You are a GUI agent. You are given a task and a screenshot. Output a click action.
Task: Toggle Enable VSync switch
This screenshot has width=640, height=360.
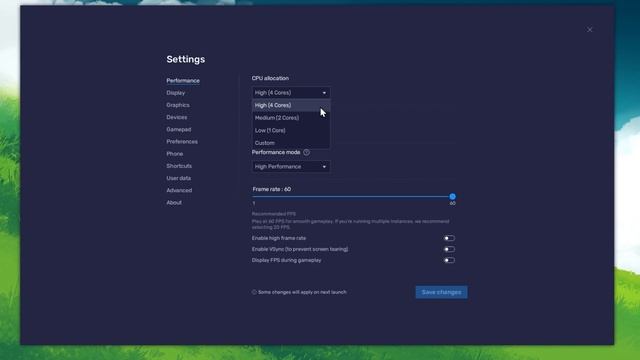449,249
